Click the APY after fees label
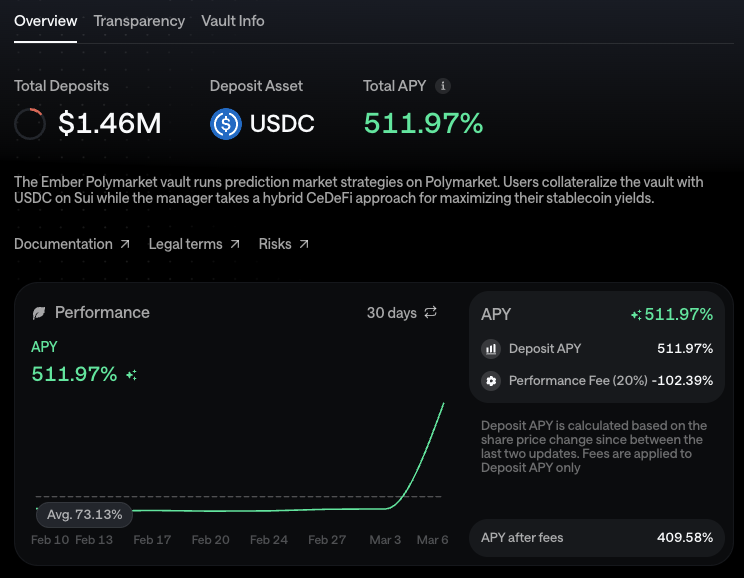The width and height of the screenshot is (744, 578). (522, 538)
